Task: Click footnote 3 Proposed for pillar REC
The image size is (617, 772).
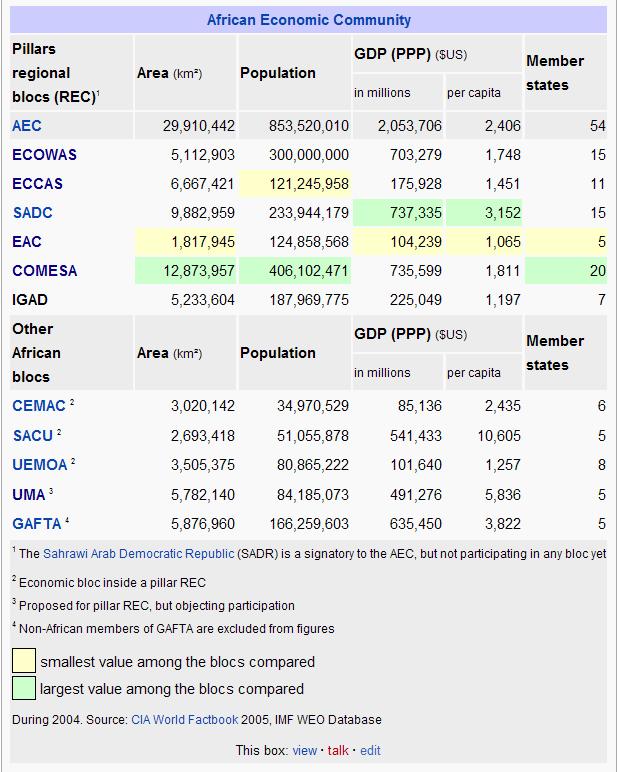Action: coord(154,605)
